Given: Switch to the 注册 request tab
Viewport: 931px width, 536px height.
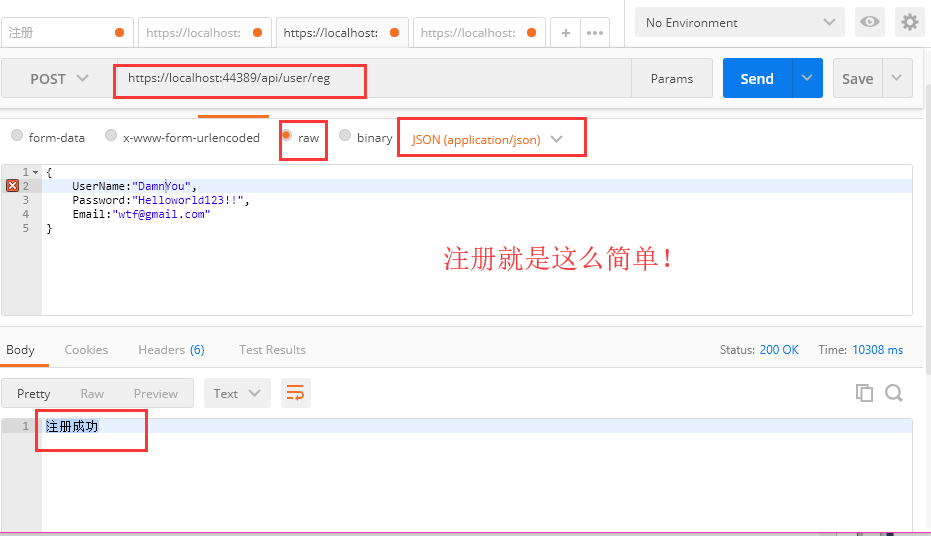Looking at the screenshot, I should click(x=66, y=33).
